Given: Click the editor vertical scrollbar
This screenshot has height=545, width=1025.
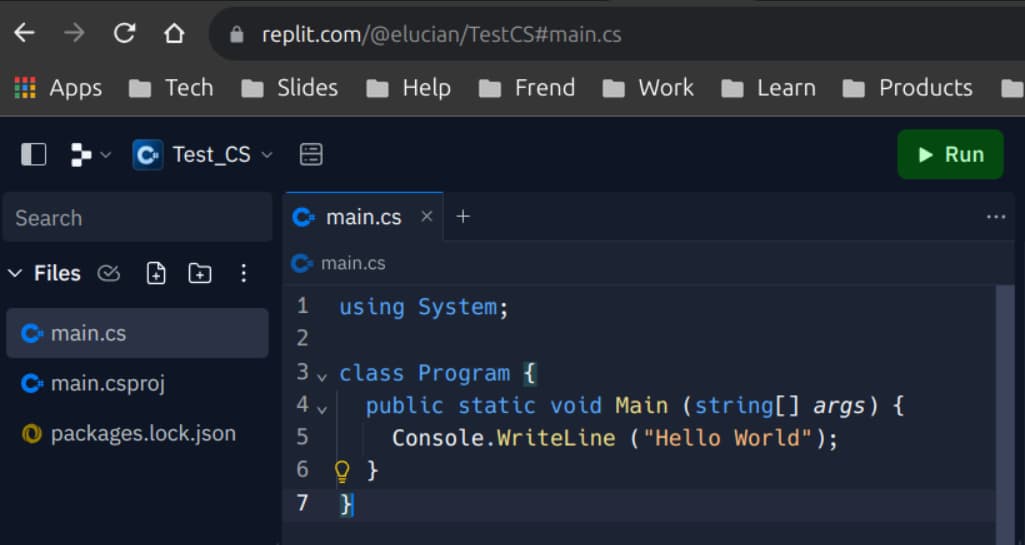Looking at the screenshot, I should tap(1005, 413).
